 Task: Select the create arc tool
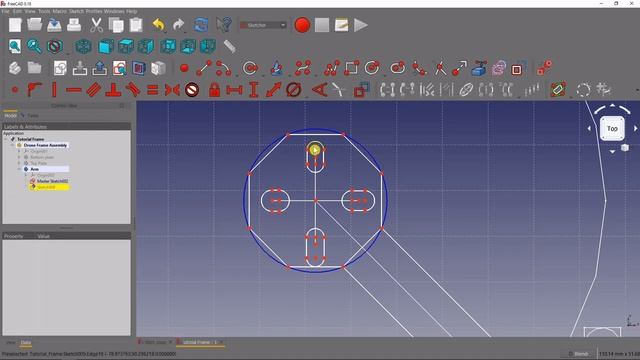point(224,68)
